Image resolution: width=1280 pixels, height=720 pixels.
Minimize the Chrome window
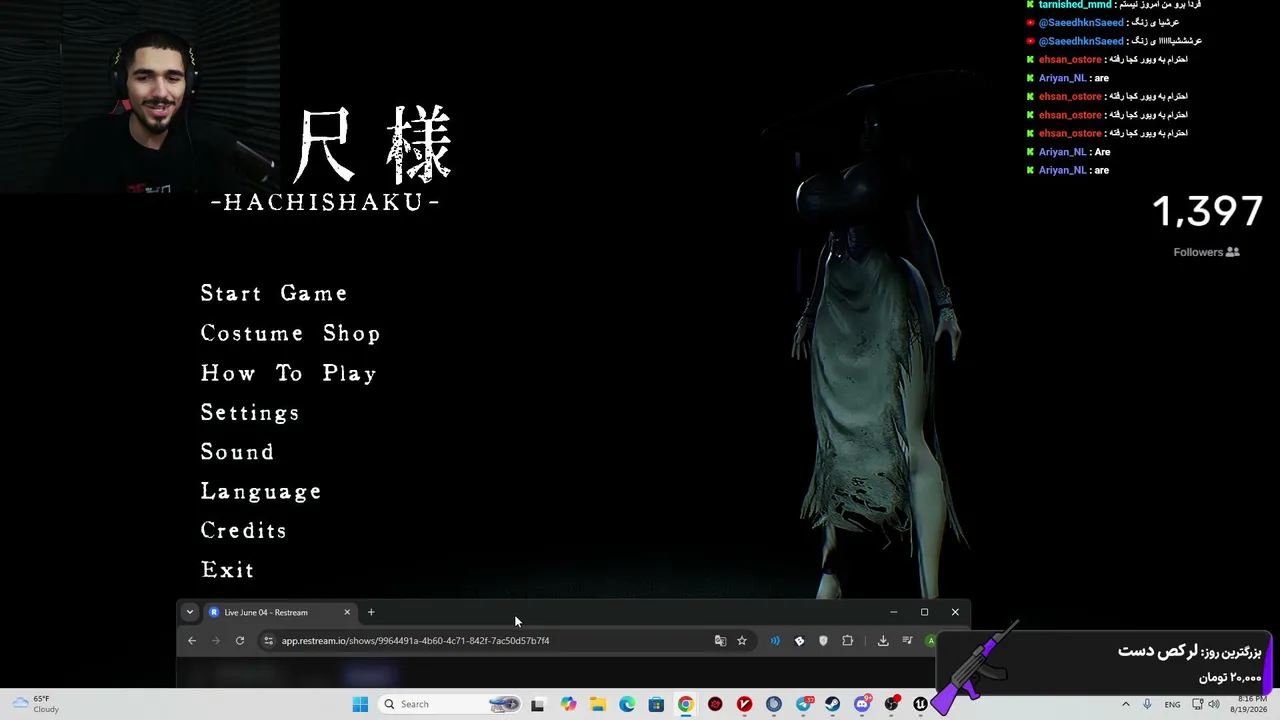(x=893, y=612)
